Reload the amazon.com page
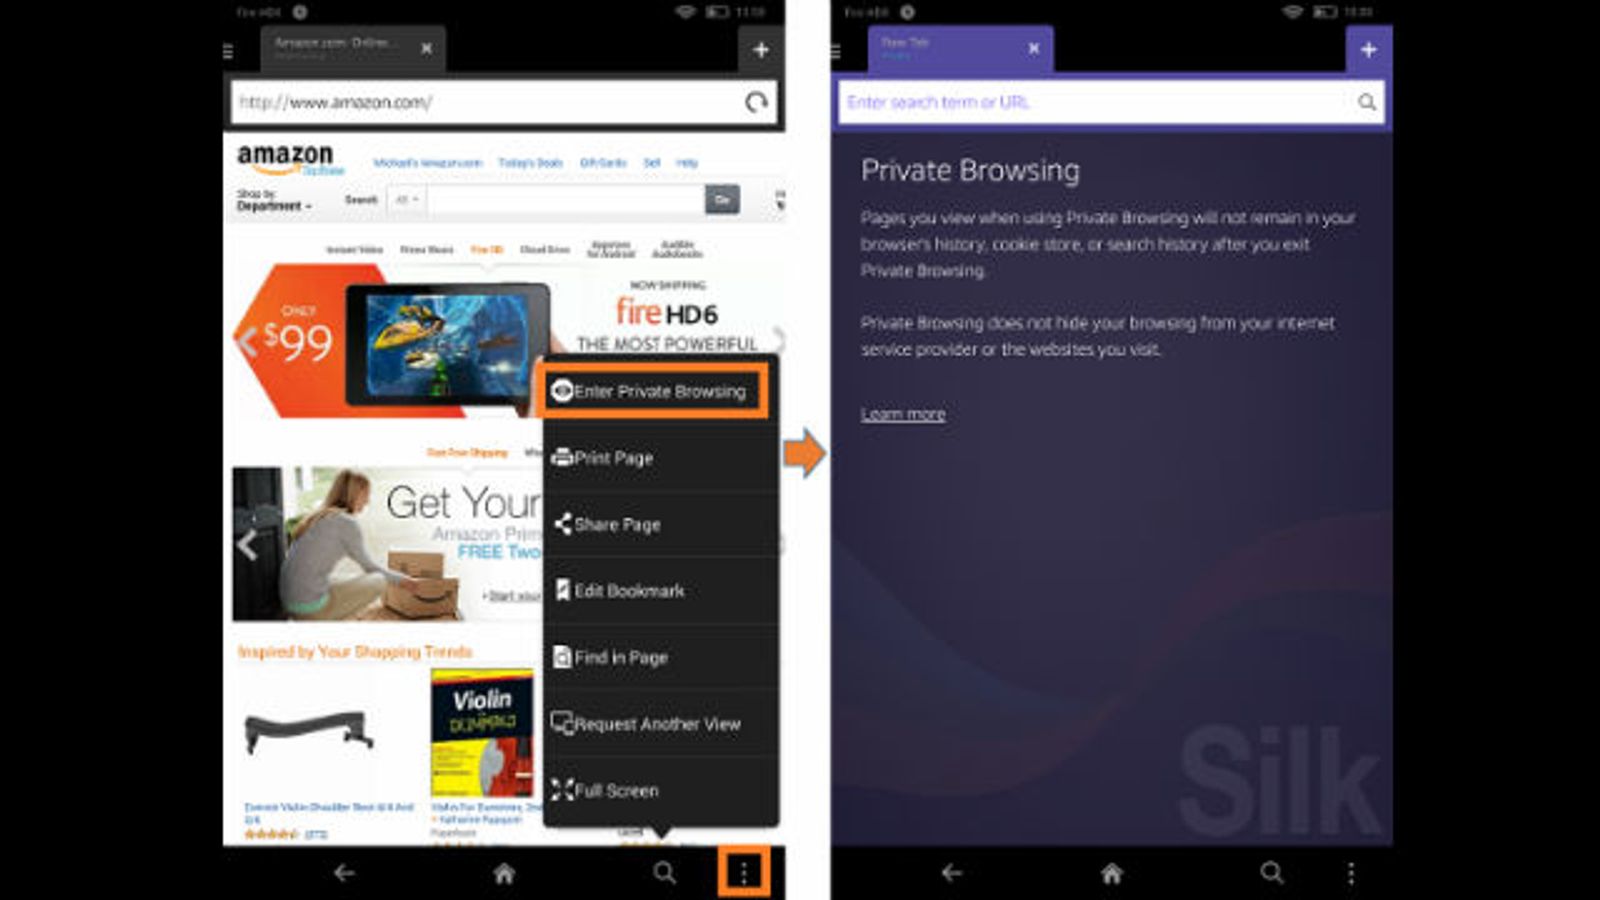 (x=757, y=102)
